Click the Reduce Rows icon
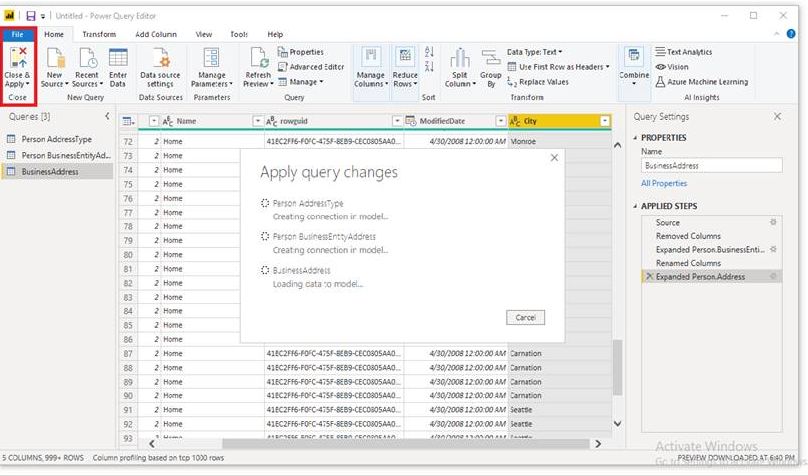This screenshot has width=808, height=476. 405,57
